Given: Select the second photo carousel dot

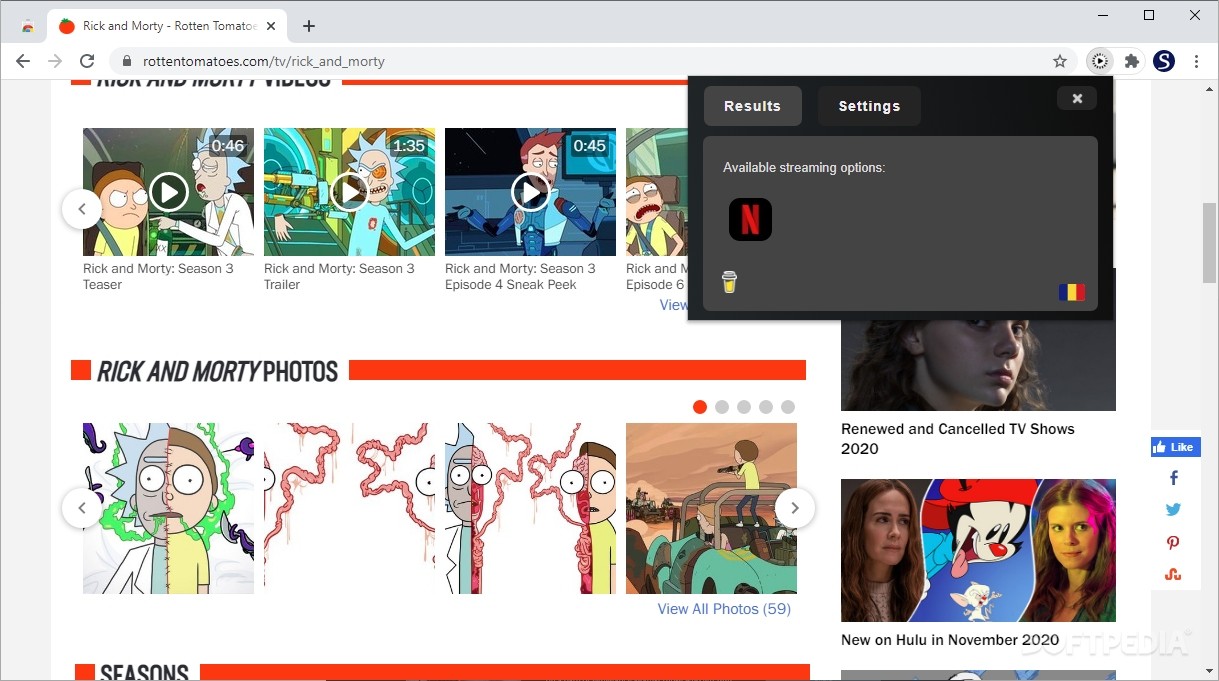Looking at the screenshot, I should (722, 407).
